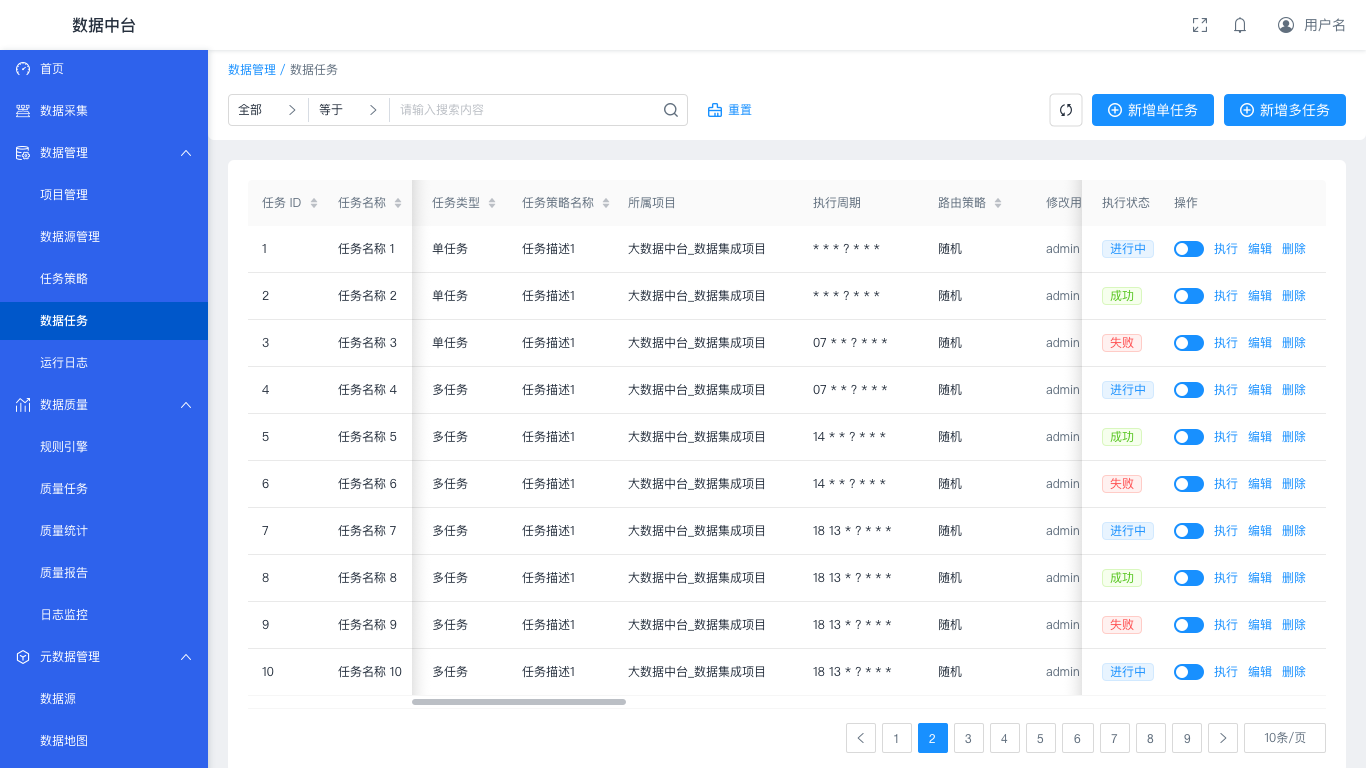Click 编辑 for 任务名称 5
The width and height of the screenshot is (1366, 768).
1260,437
